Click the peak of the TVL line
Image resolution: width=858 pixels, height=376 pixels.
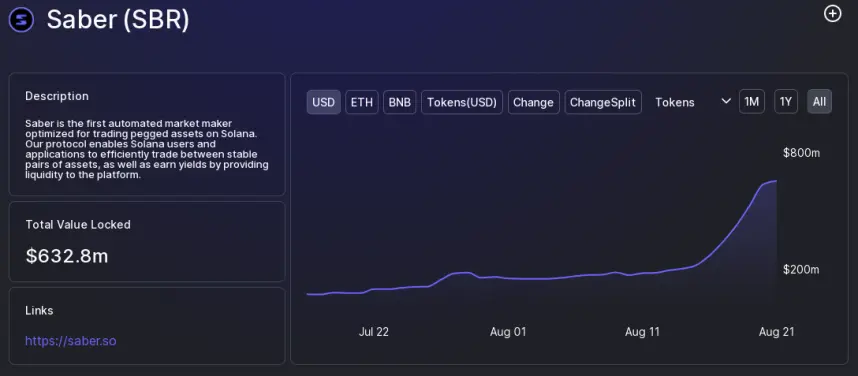point(775,181)
